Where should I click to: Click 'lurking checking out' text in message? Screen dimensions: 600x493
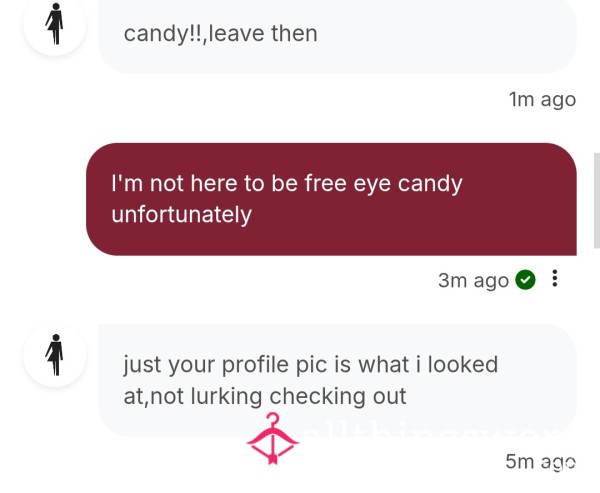click(298, 396)
